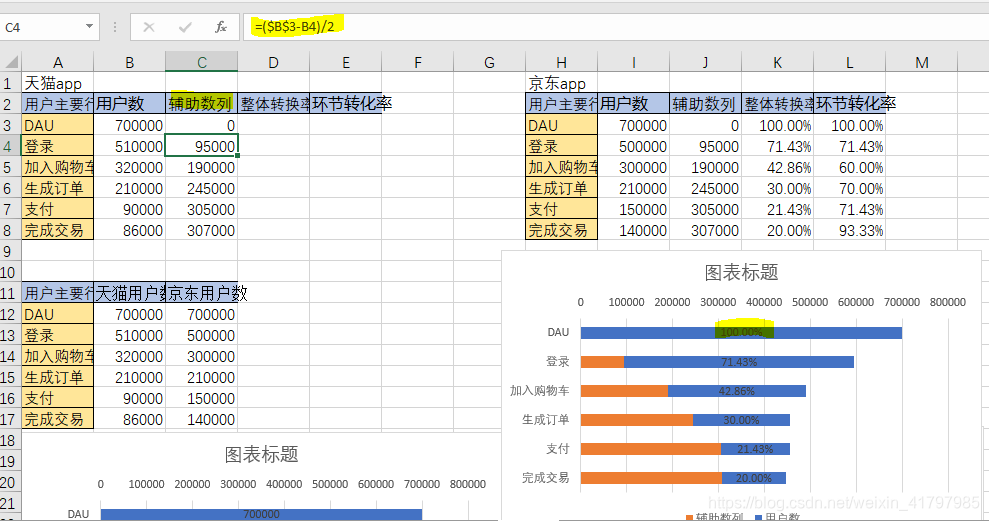
Task: Select the orange helper bar in 登录 row
Action: click(x=602, y=362)
